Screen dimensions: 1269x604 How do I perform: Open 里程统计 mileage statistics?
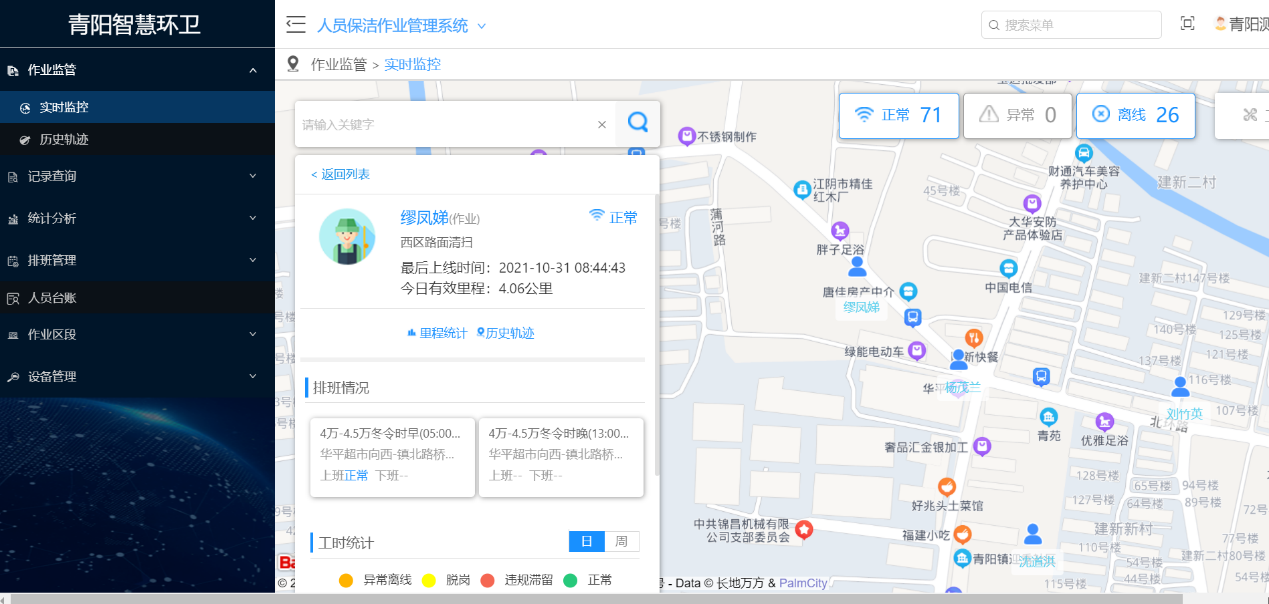[x=436, y=333]
